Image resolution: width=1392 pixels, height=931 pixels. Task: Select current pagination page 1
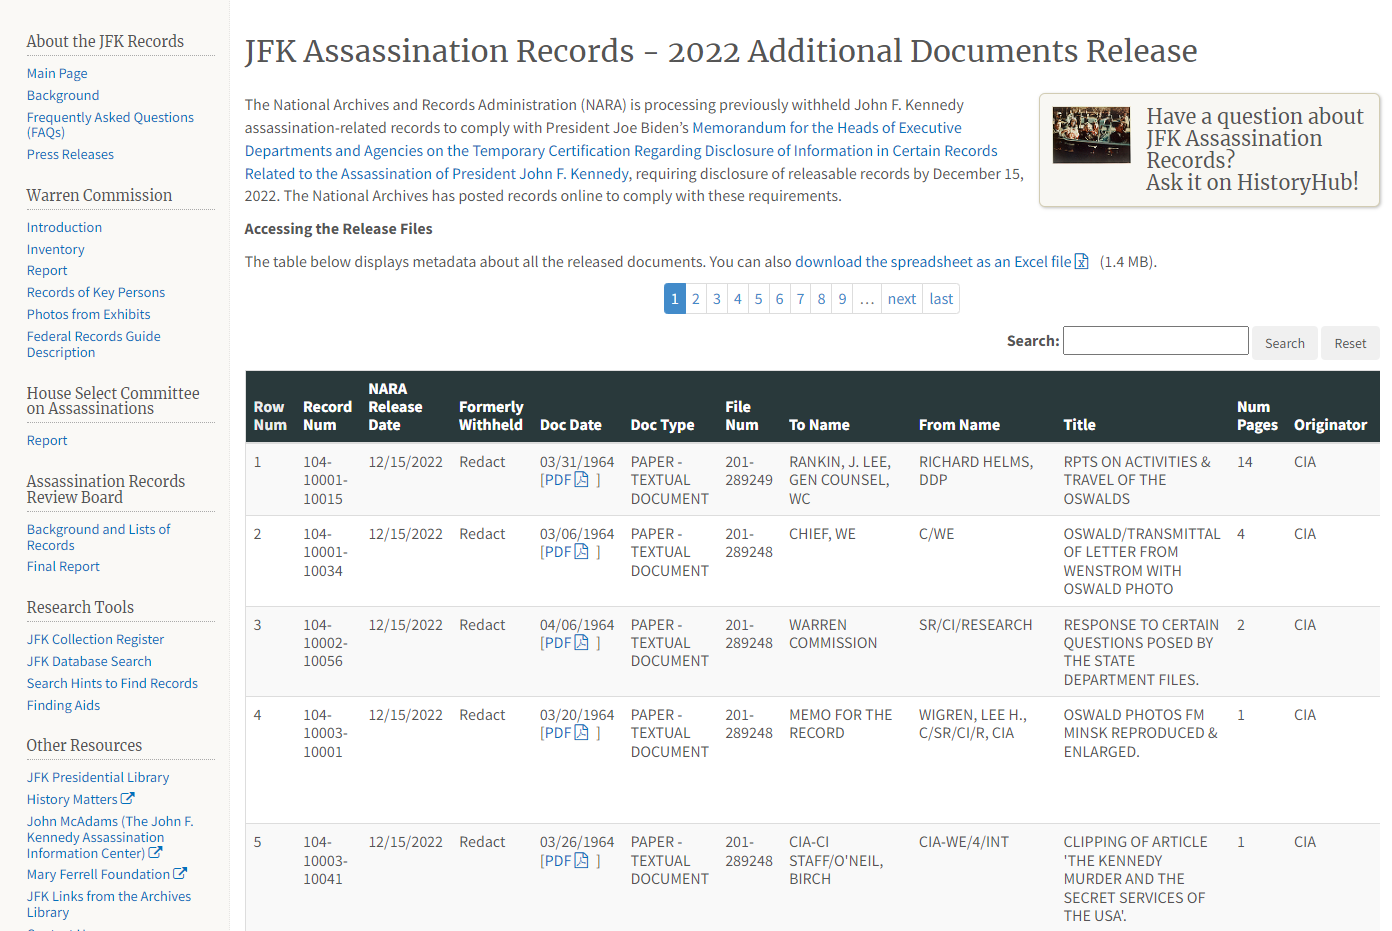(x=675, y=299)
